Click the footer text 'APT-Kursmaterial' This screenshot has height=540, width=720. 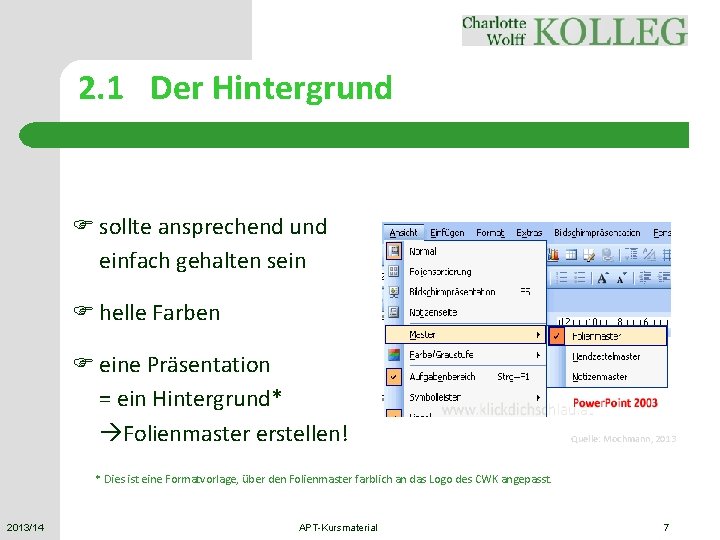coord(338,527)
